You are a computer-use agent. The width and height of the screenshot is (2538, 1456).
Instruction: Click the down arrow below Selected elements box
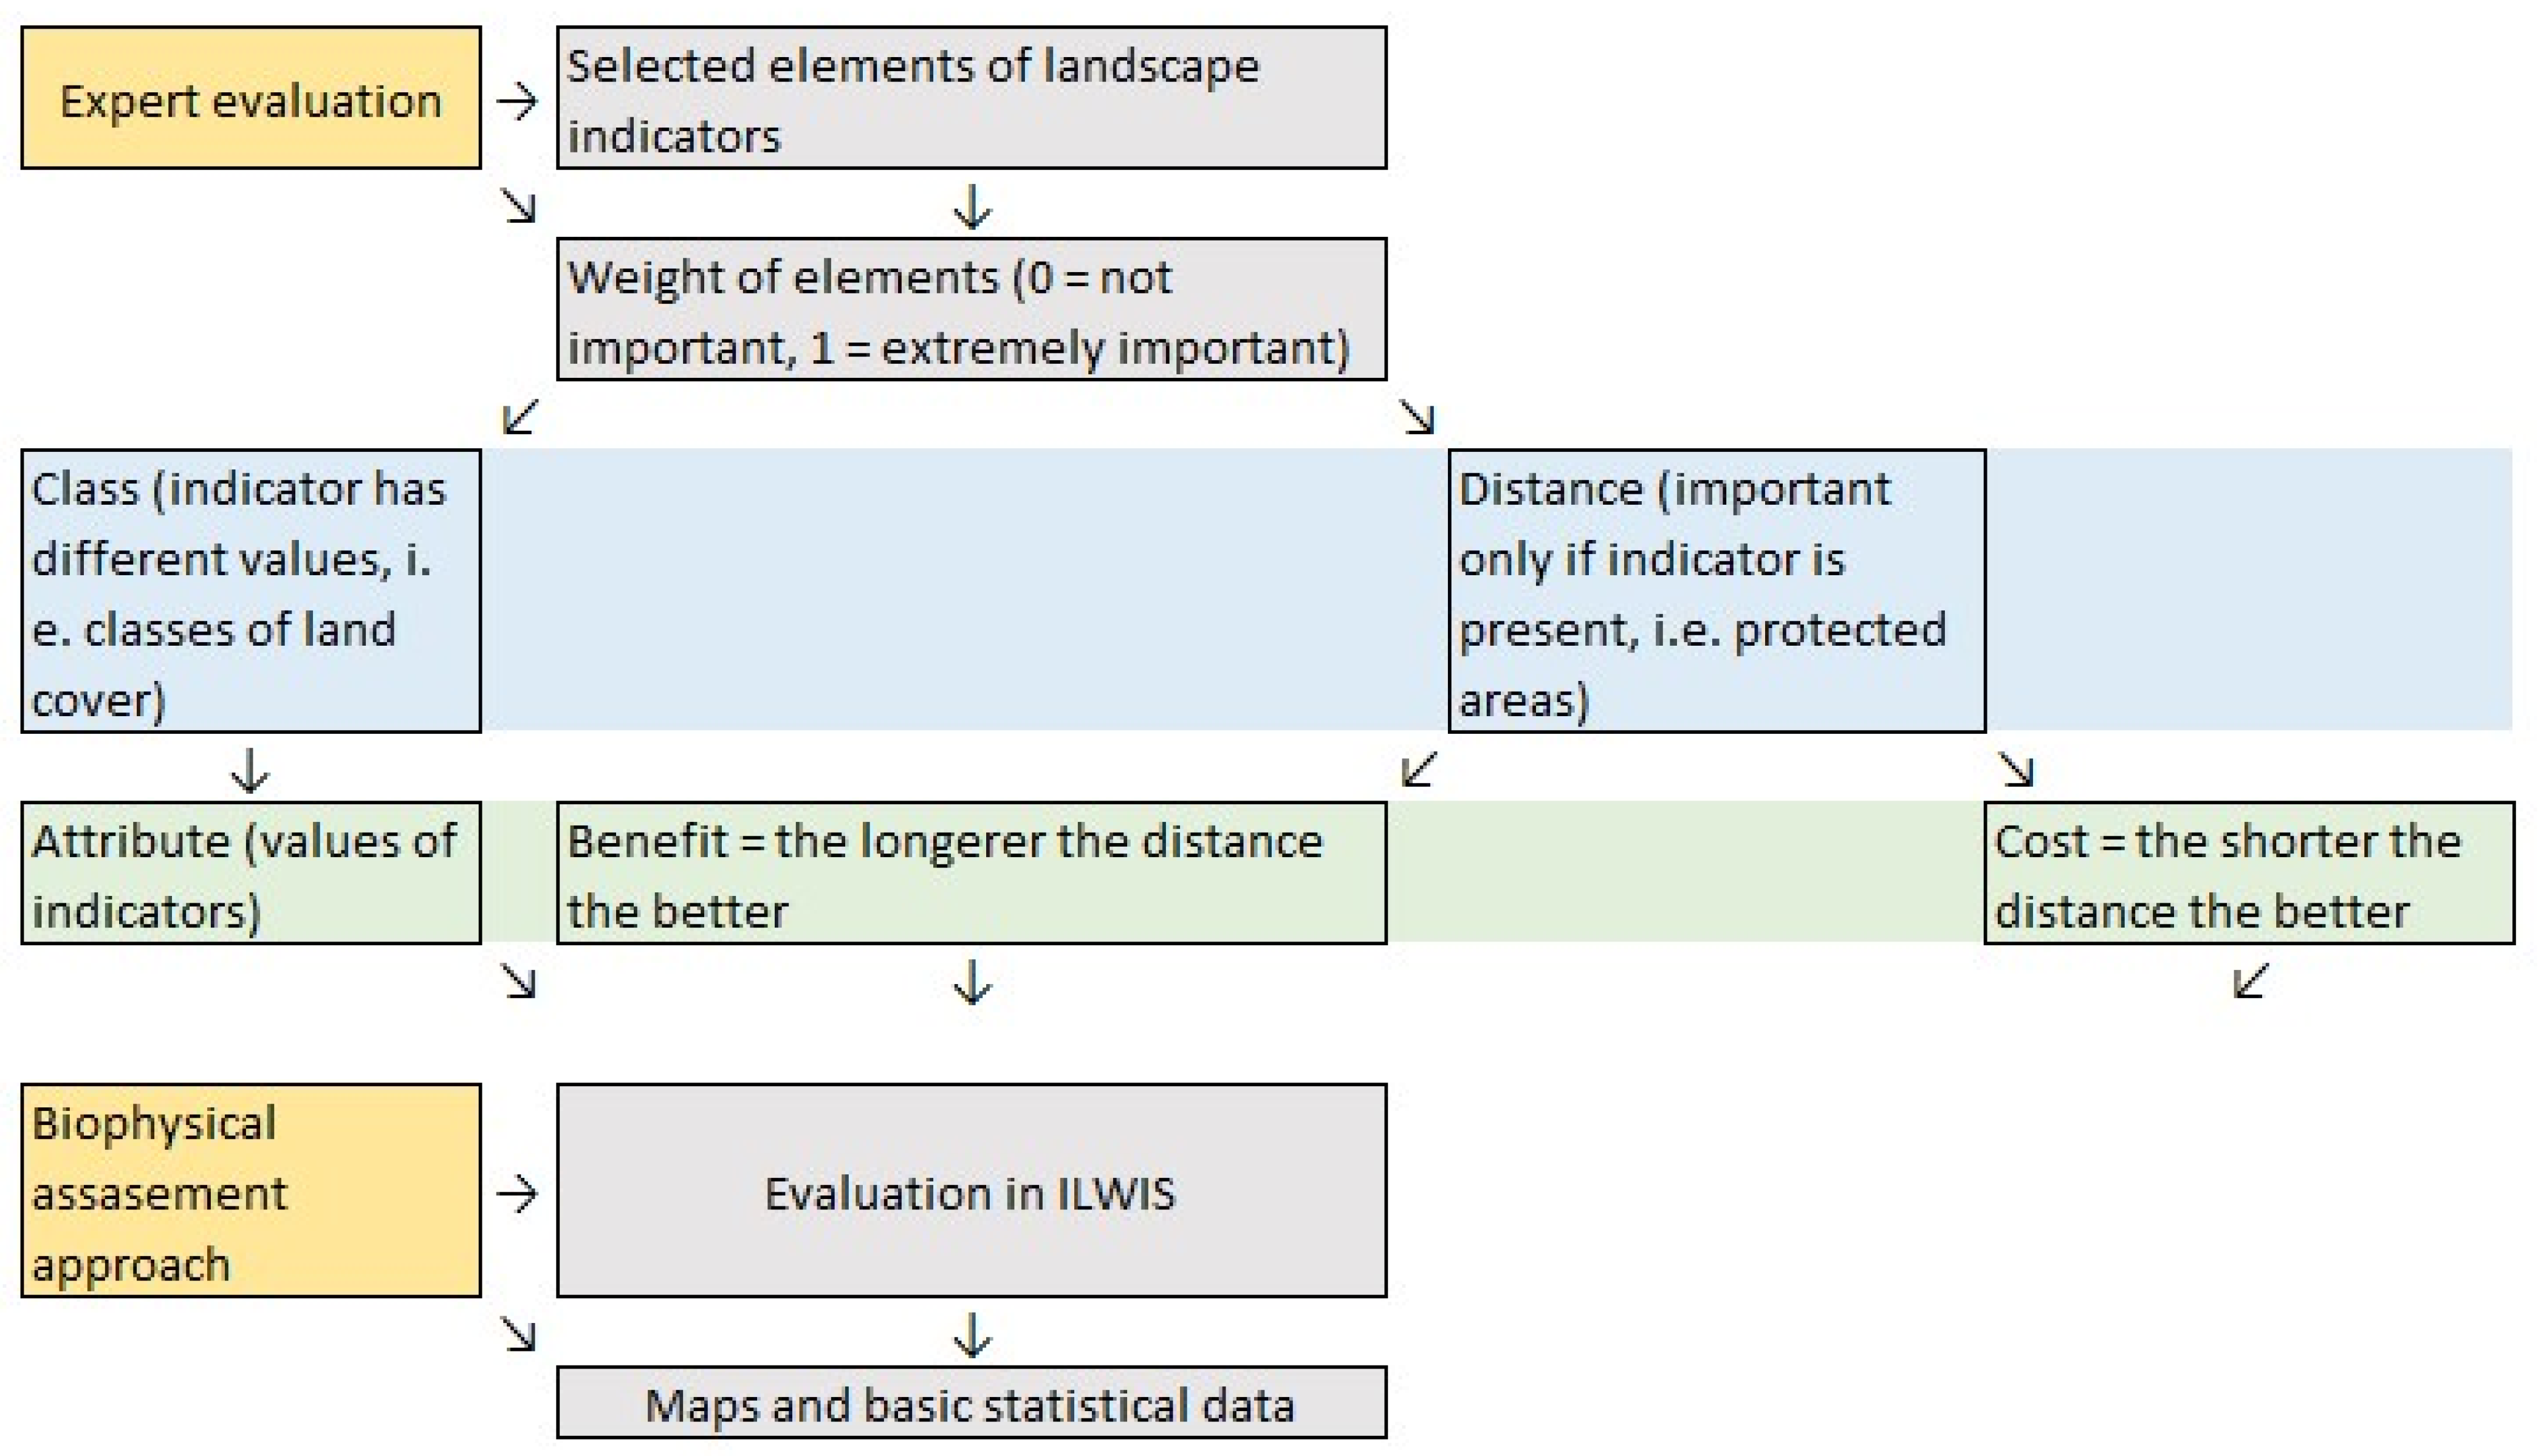[972, 206]
